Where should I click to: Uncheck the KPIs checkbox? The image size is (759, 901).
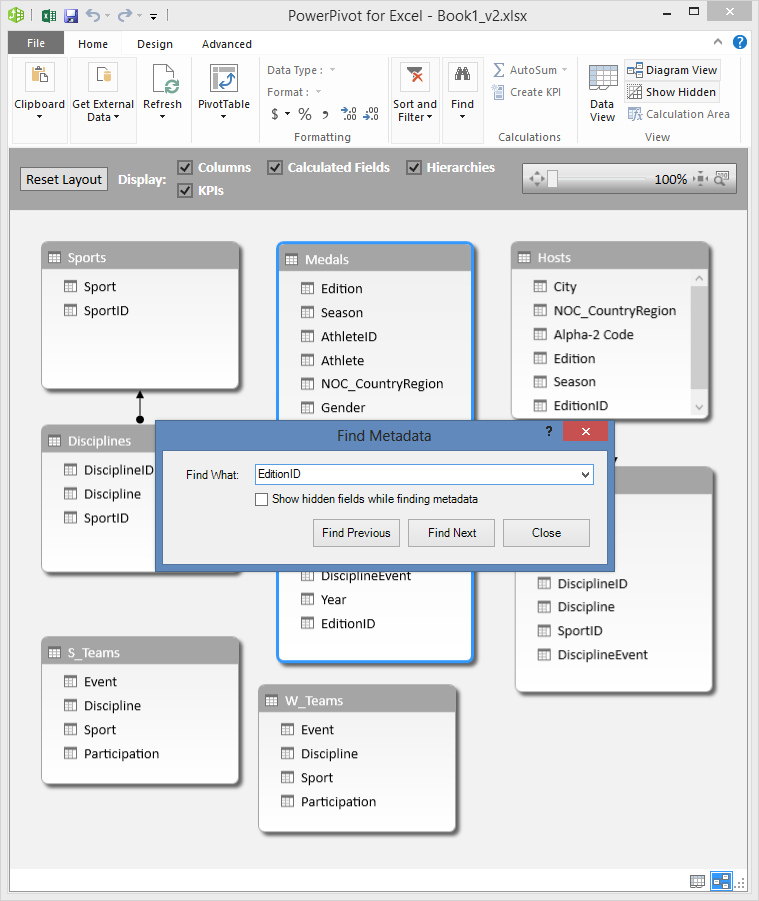click(x=184, y=190)
